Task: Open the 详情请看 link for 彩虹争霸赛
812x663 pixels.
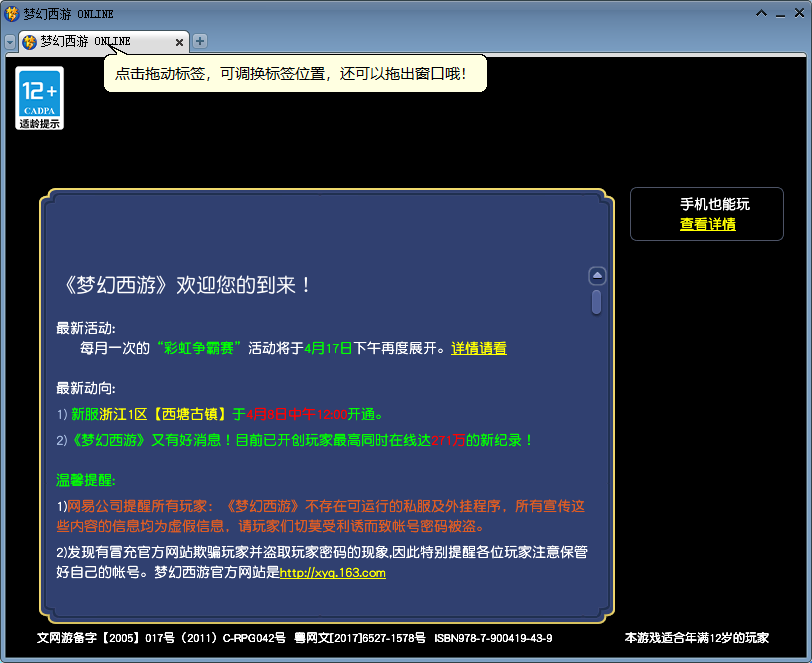Action: 478,348
